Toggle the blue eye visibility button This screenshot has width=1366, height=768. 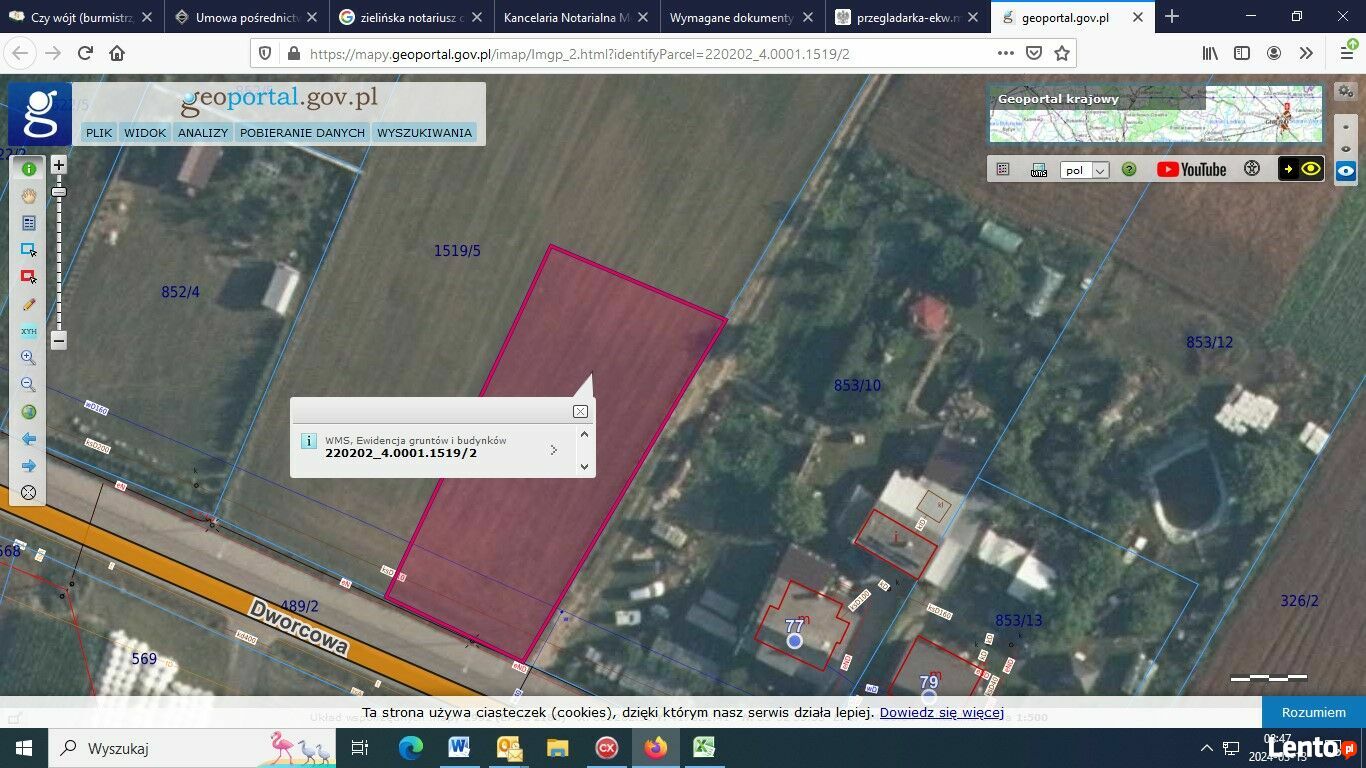point(1346,171)
